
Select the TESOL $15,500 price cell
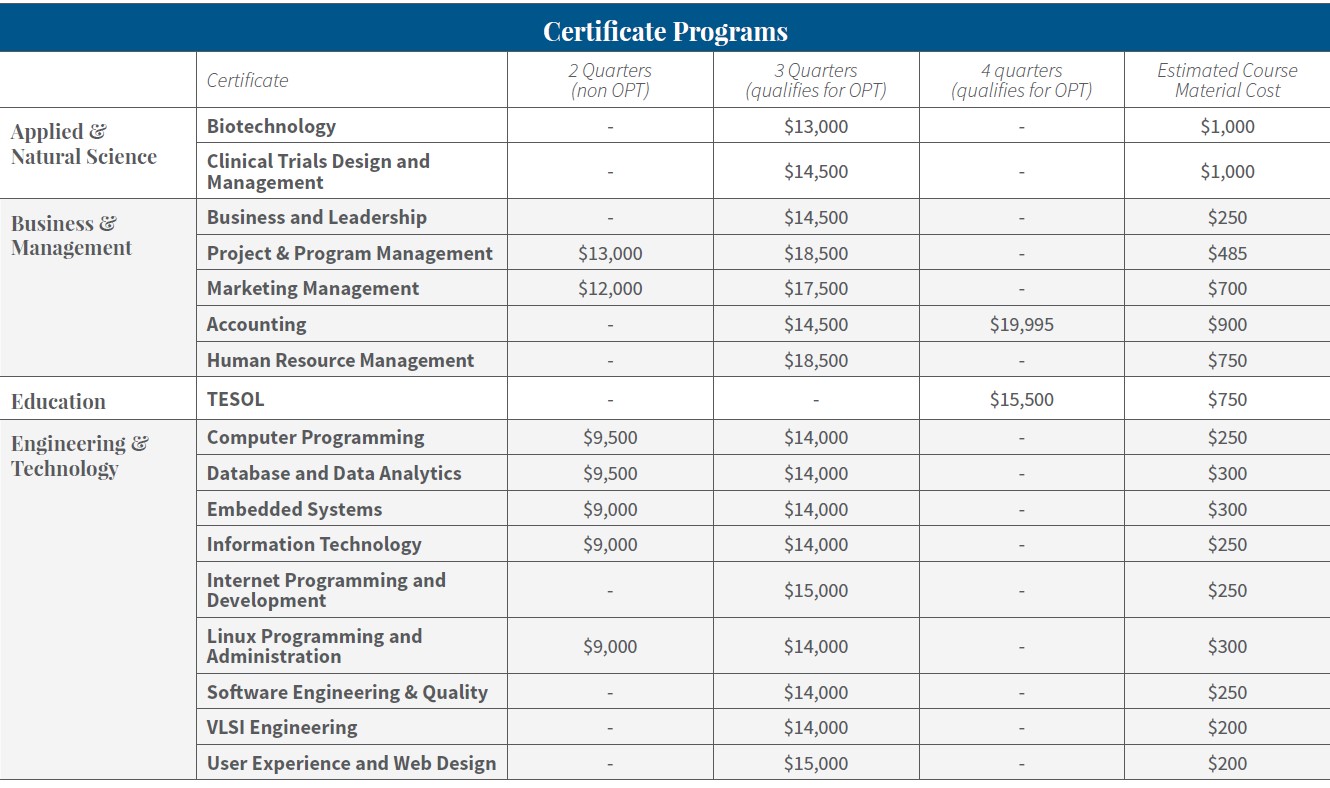pos(1022,399)
